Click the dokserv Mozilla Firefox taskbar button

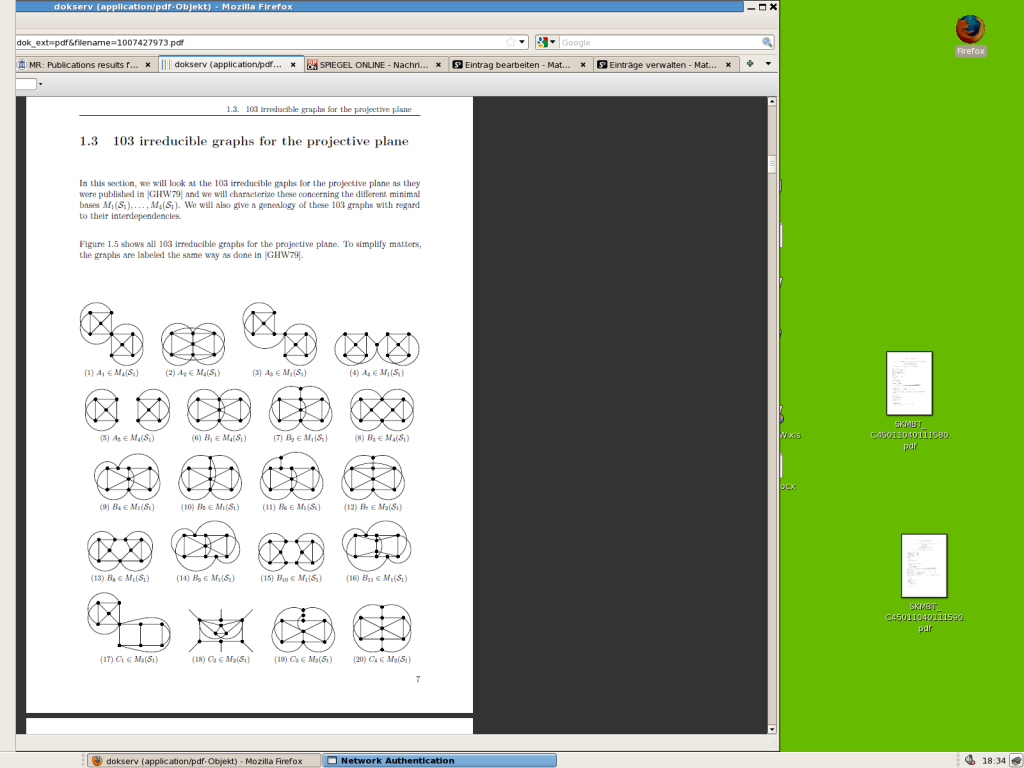click(x=203, y=760)
